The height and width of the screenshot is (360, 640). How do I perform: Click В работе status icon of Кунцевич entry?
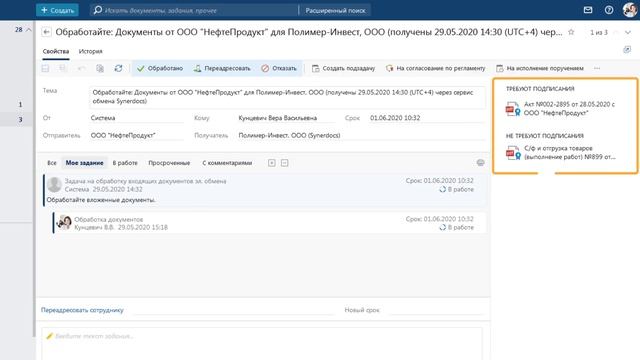tap(442, 227)
